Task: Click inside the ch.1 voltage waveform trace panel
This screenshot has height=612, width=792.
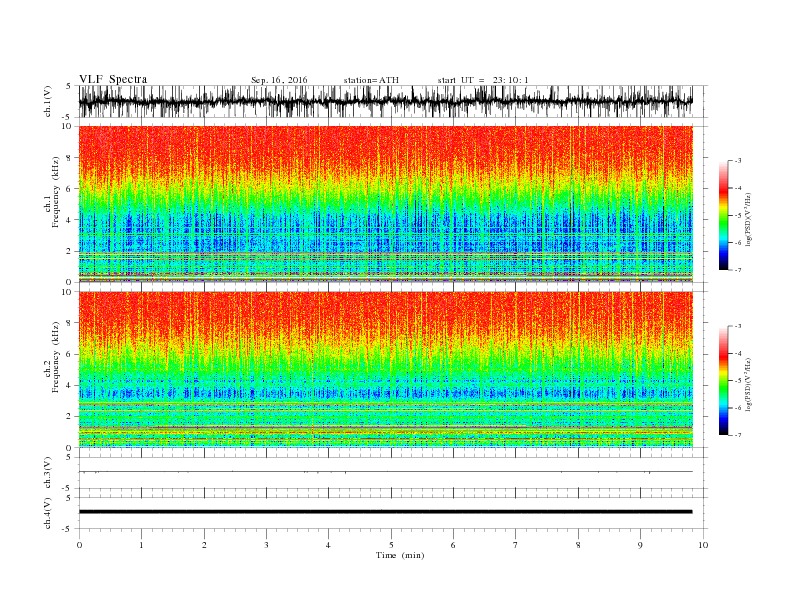Action: pos(385,101)
